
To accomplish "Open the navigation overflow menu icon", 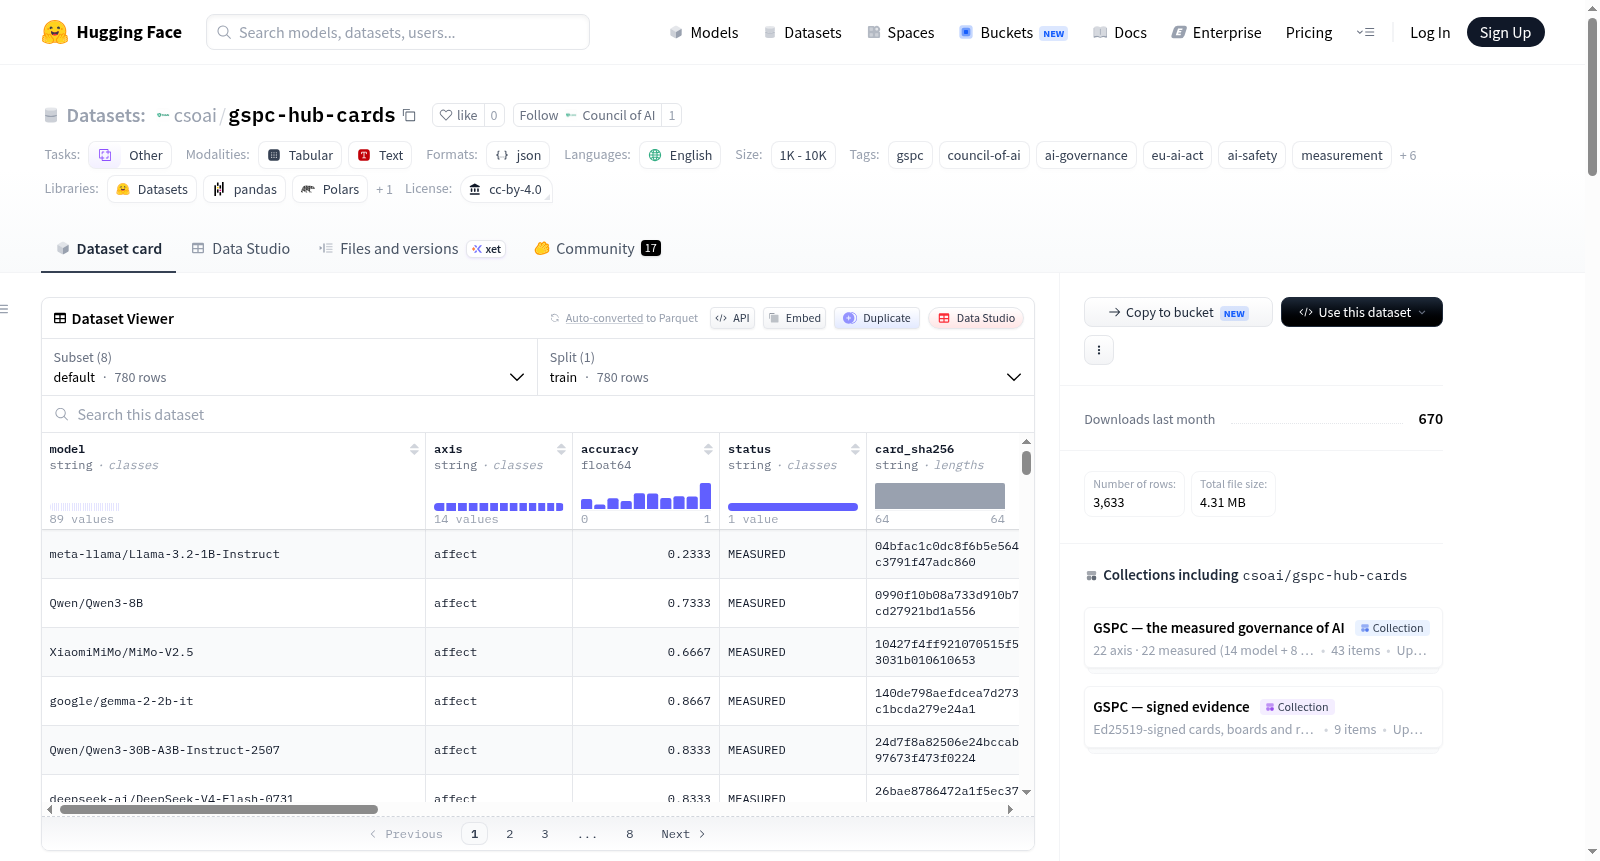I will pyautogui.click(x=1365, y=32).
